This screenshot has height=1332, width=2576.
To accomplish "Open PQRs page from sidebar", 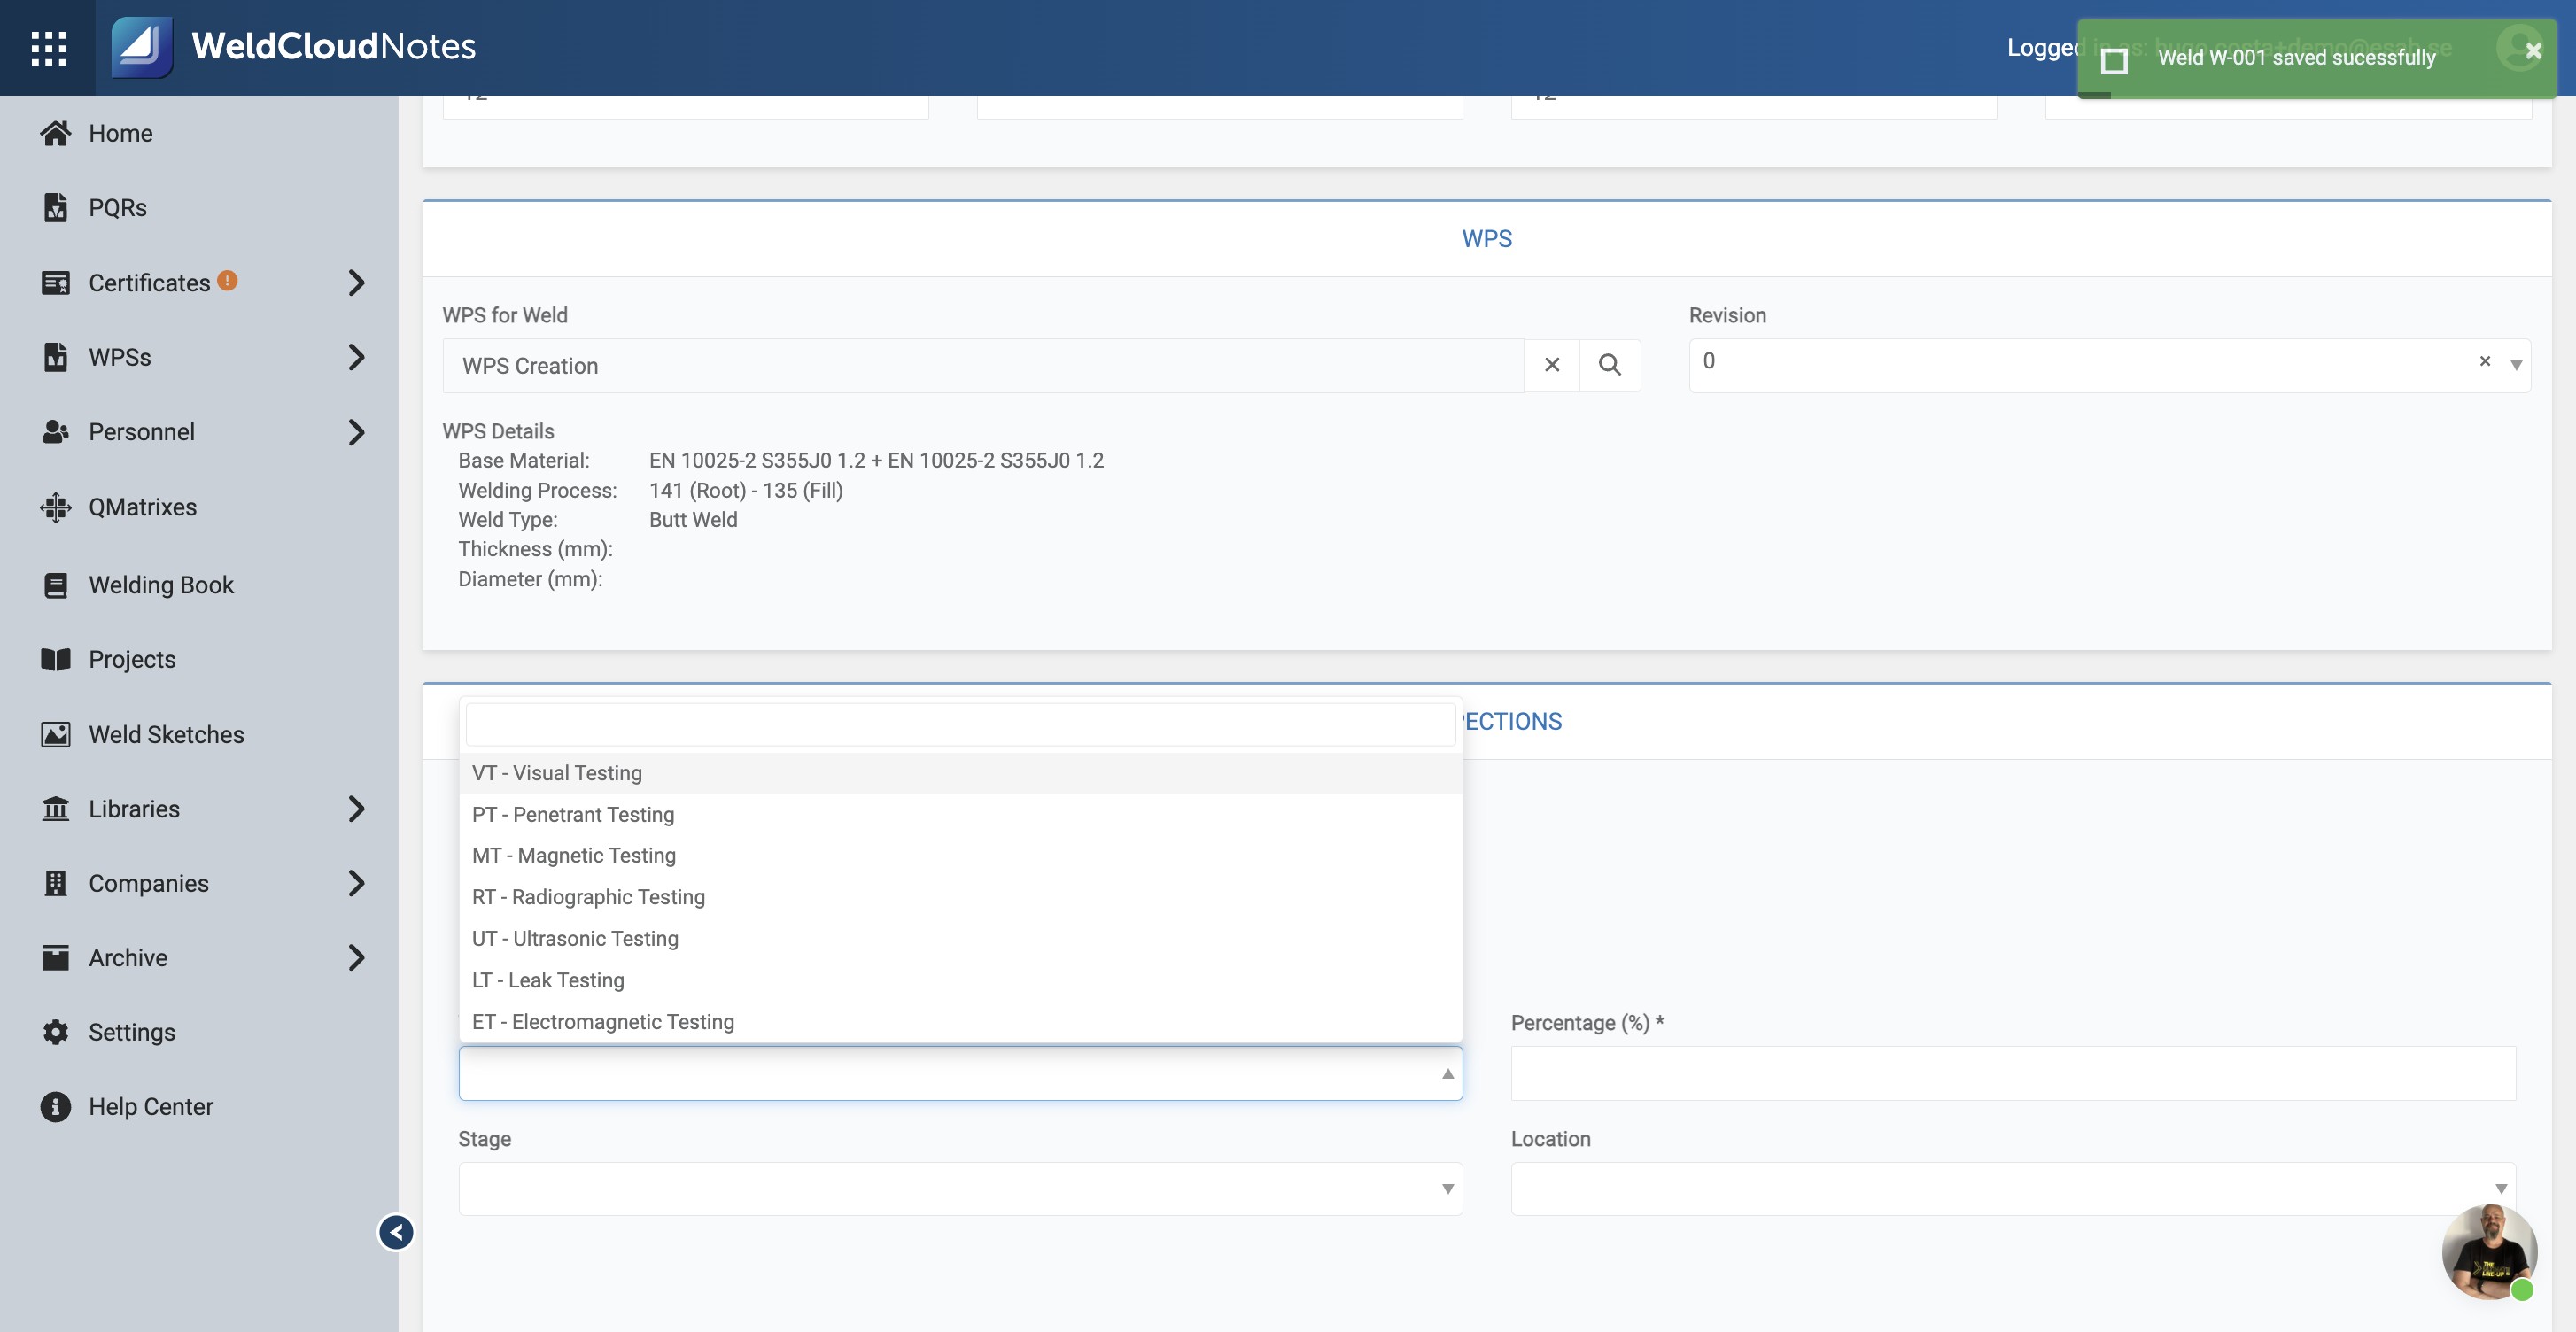I will click(x=117, y=207).
